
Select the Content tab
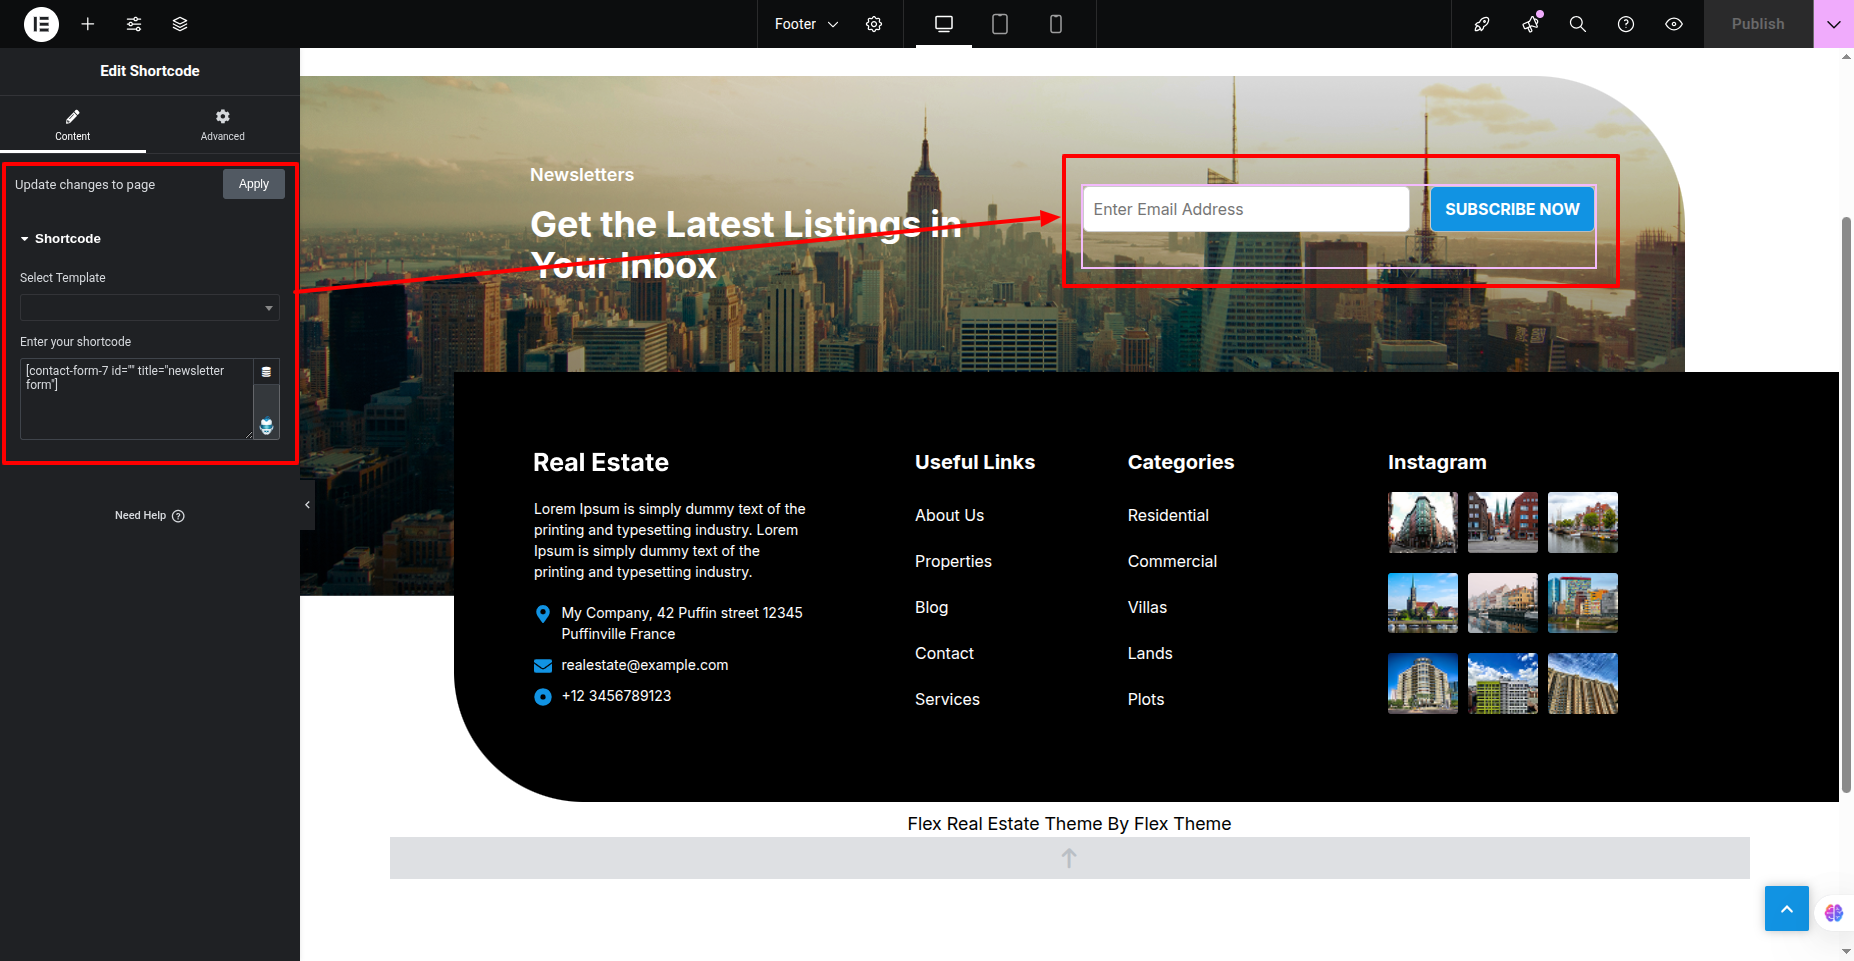(72, 124)
